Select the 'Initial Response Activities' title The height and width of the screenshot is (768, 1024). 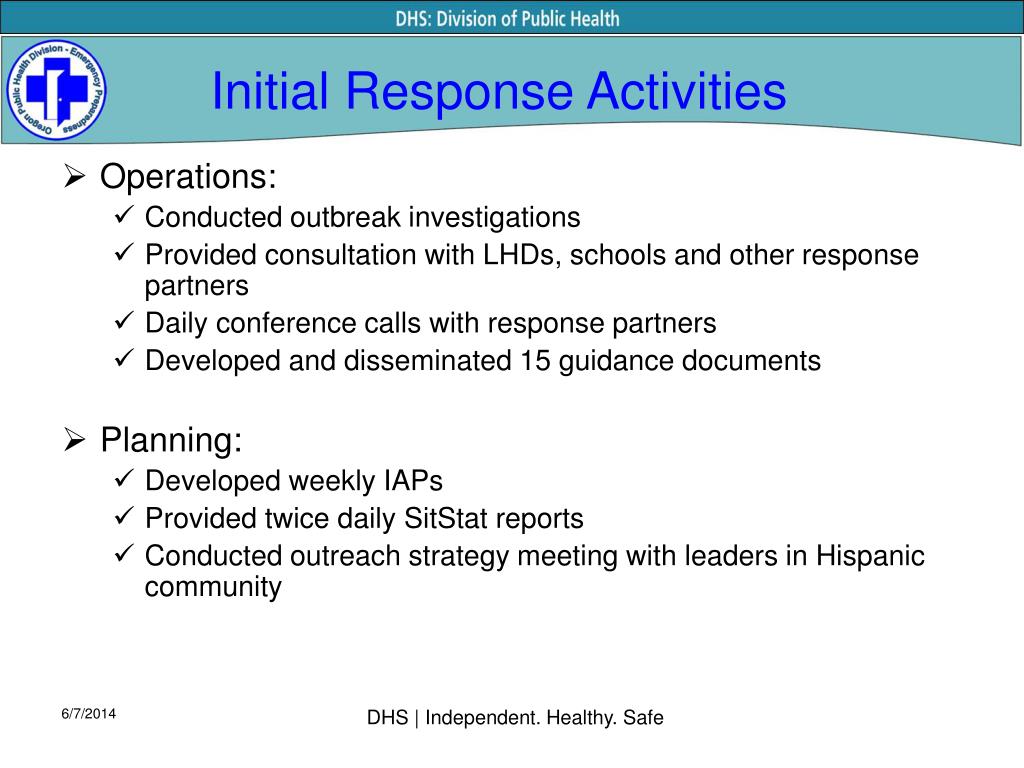coord(499,91)
